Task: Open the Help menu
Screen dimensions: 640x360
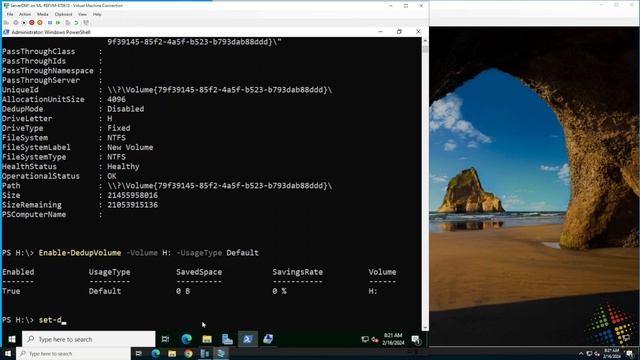Action: click(97, 14)
